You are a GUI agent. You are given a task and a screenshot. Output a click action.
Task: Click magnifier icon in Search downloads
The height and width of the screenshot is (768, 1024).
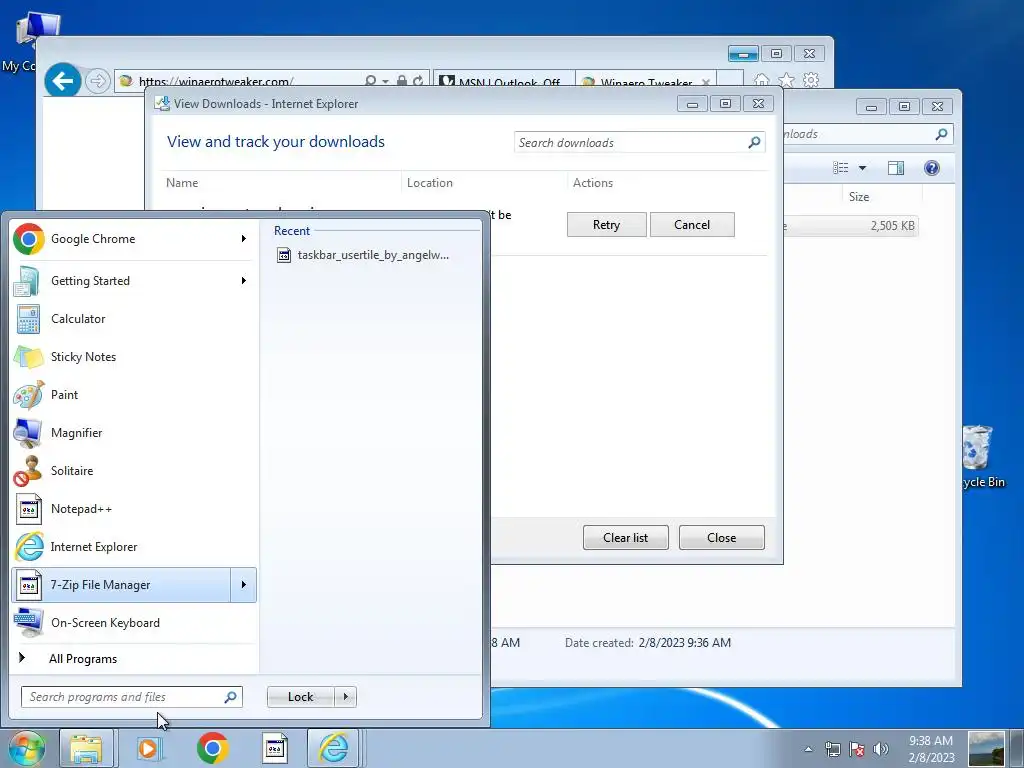(x=754, y=142)
